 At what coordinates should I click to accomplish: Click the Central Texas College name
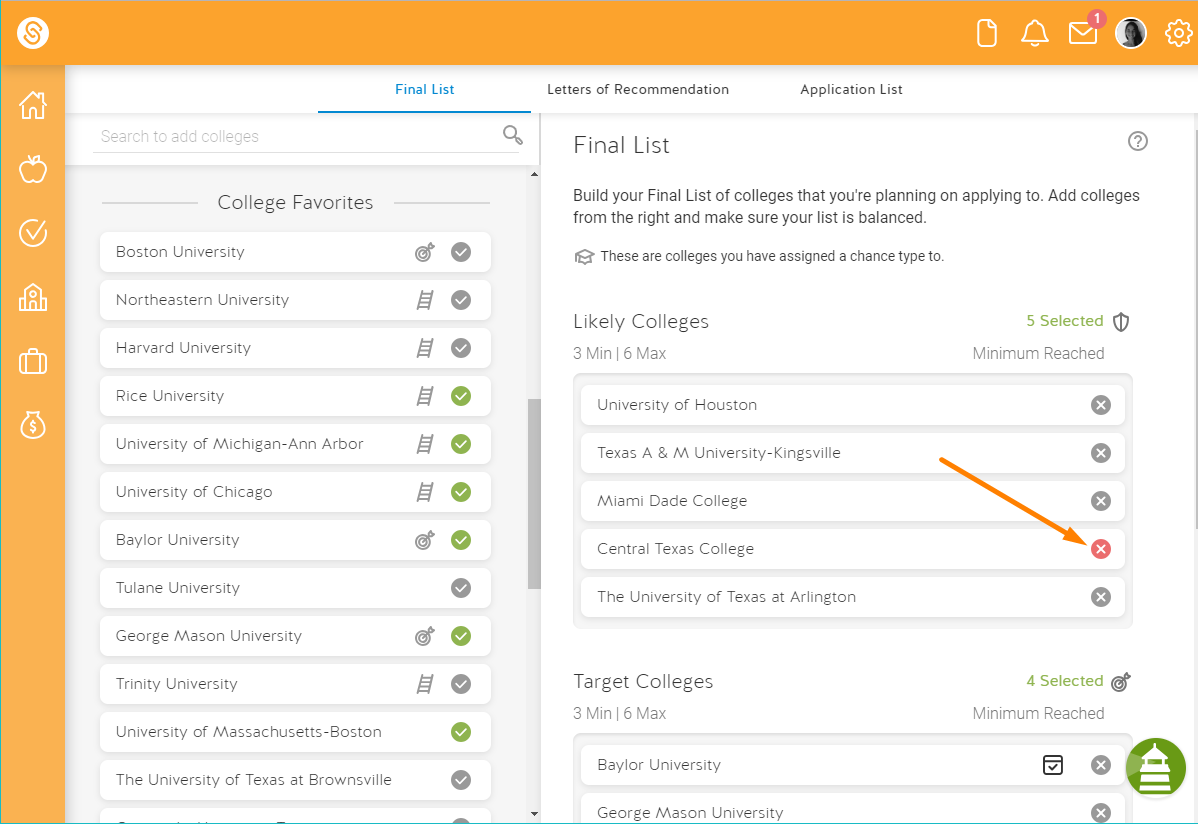point(675,549)
